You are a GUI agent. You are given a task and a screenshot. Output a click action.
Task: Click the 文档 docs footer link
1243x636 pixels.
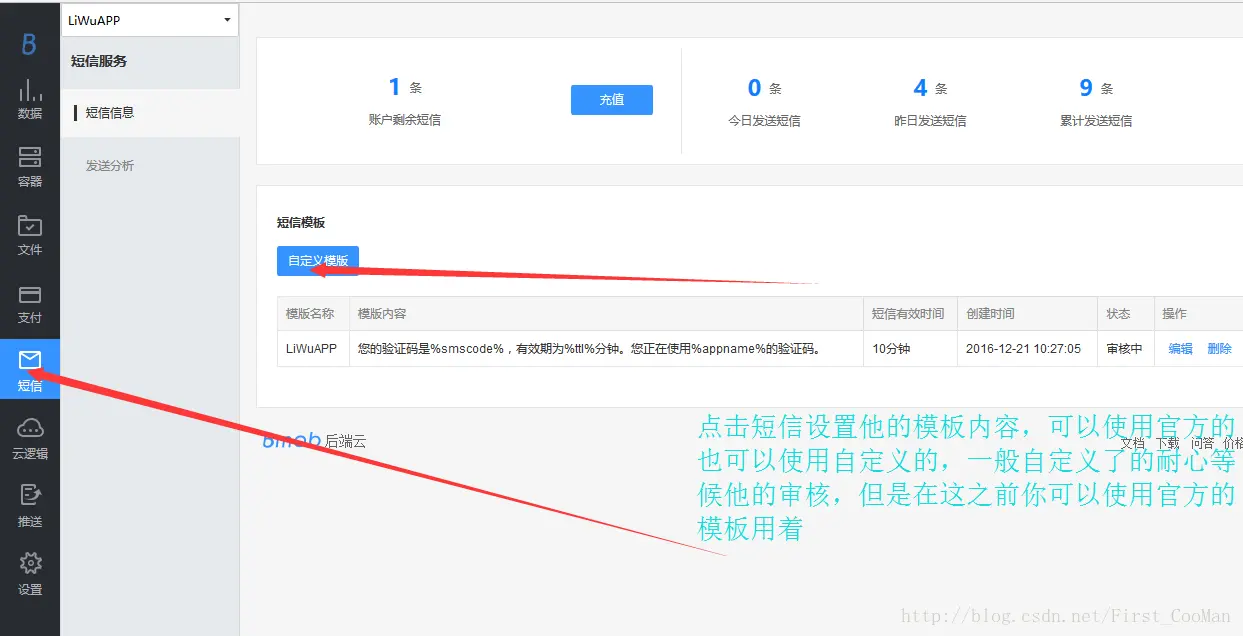[x=1132, y=443]
